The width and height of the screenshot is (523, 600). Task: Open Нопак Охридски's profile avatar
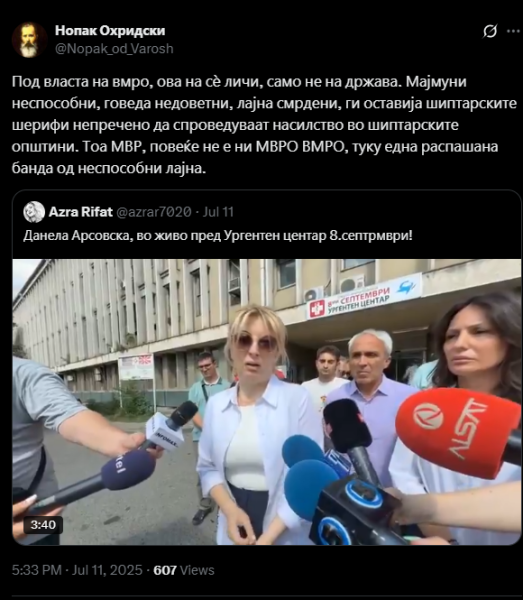(x=29, y=40)
